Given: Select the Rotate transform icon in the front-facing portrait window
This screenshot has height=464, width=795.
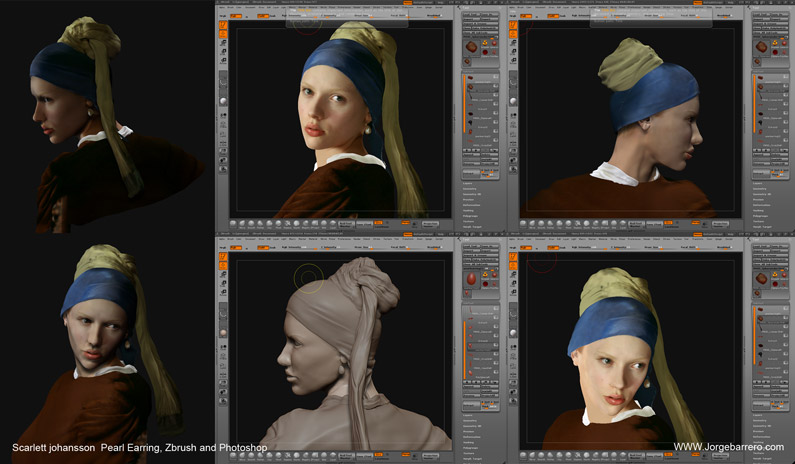Looking at the screenshot, I should pyautogui.click(x=223, y=60).
